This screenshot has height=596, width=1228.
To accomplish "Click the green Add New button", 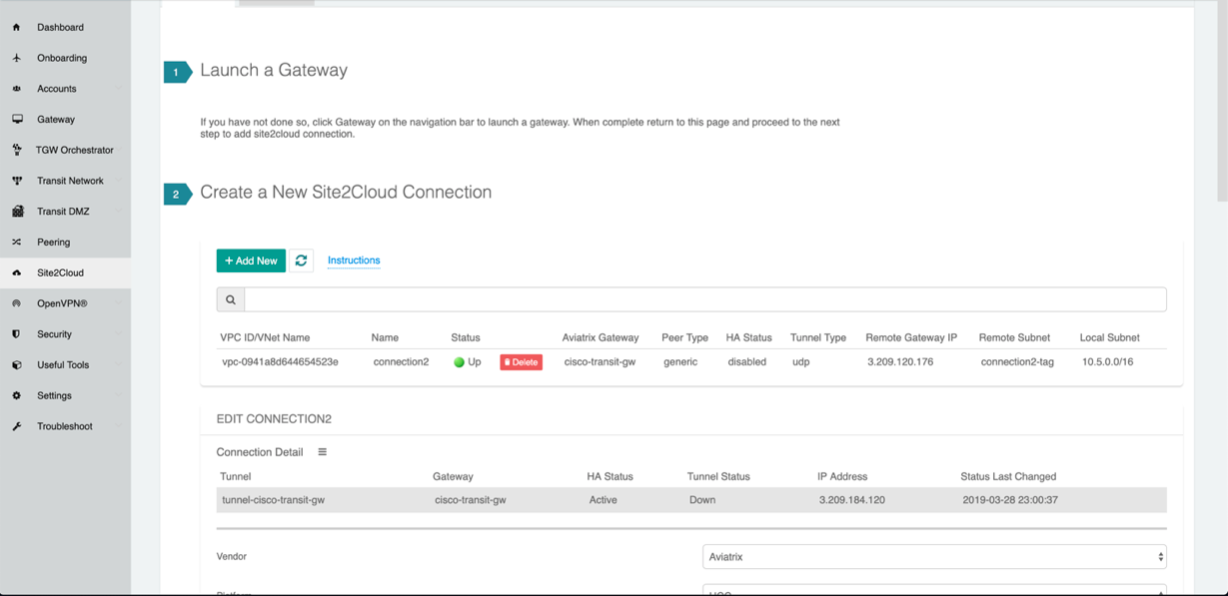I will (251, 260).
